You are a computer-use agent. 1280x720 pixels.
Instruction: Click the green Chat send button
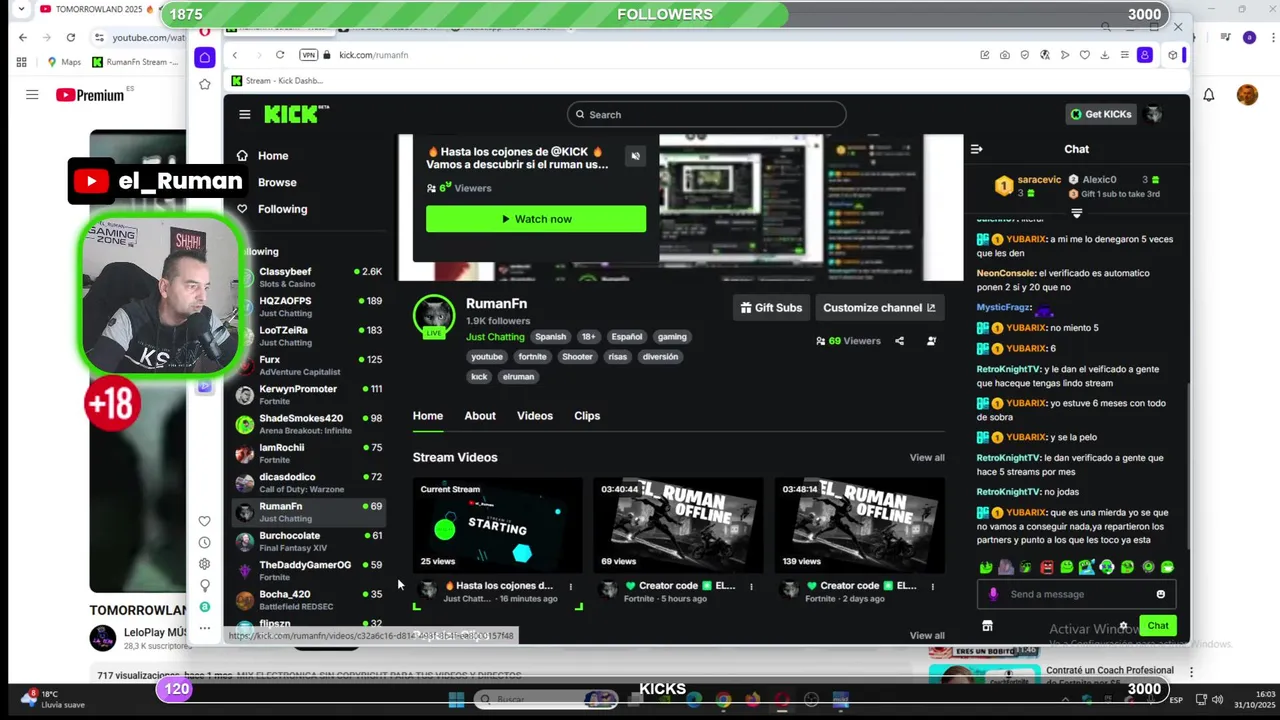coord(1158,626)
